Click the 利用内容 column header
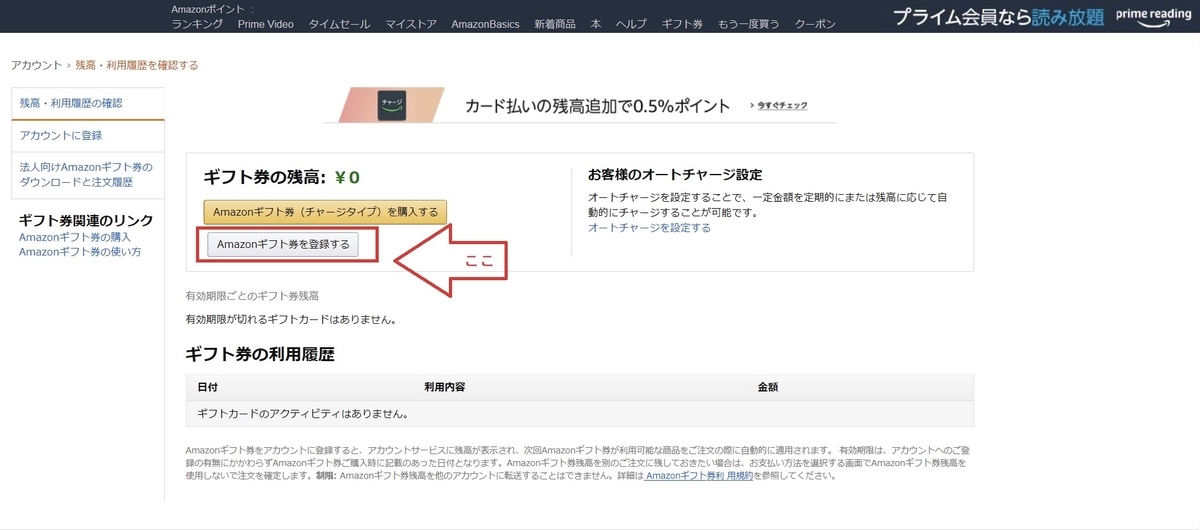Viewport: 1200px width, 530px height. tap(444, 386)
